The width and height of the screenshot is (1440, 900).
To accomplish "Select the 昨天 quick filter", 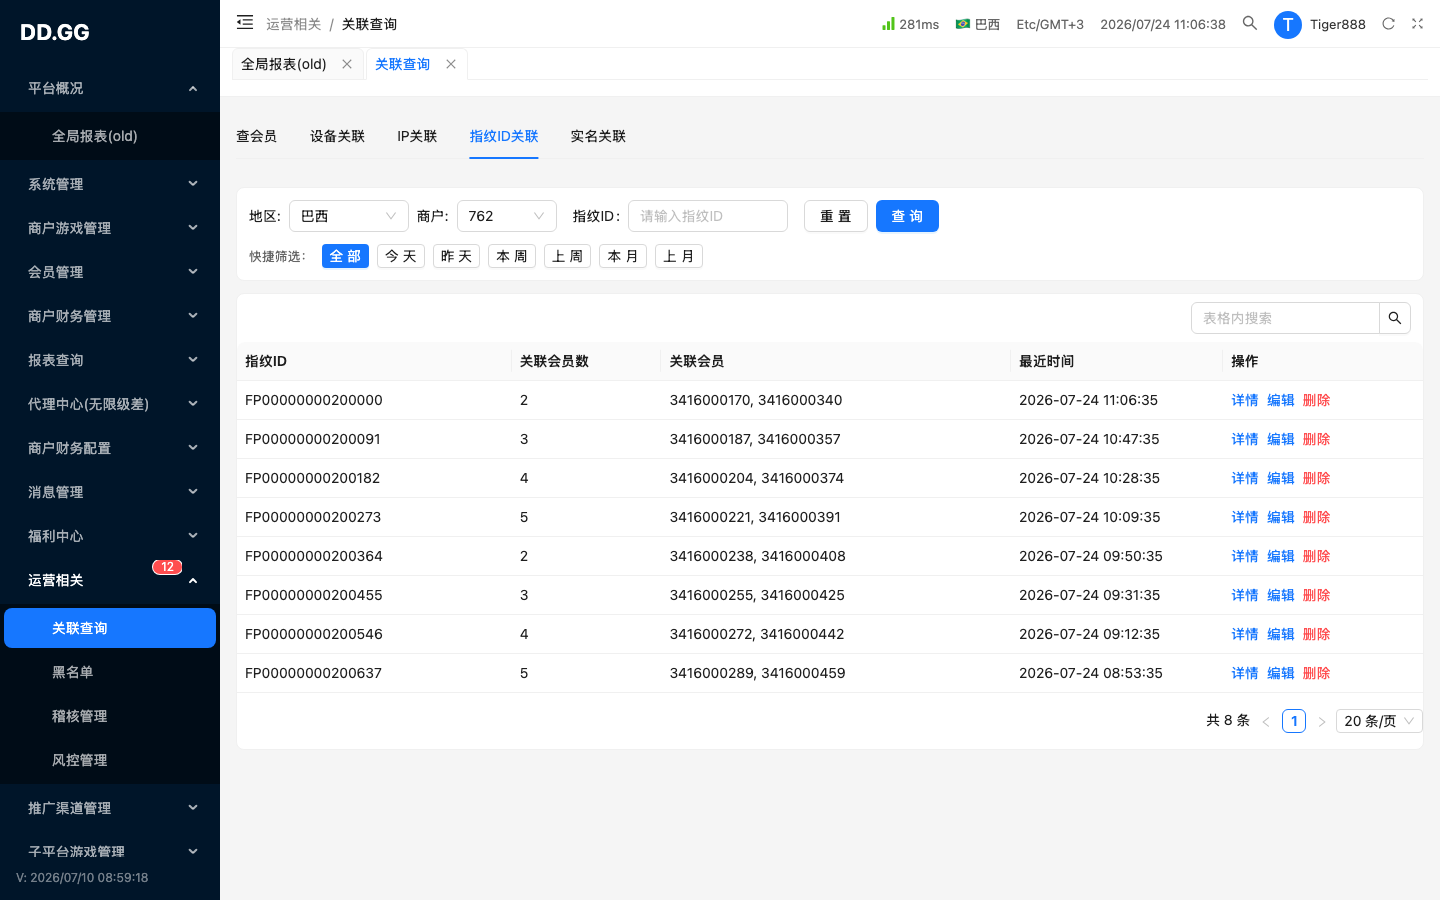I will (456, 256).
